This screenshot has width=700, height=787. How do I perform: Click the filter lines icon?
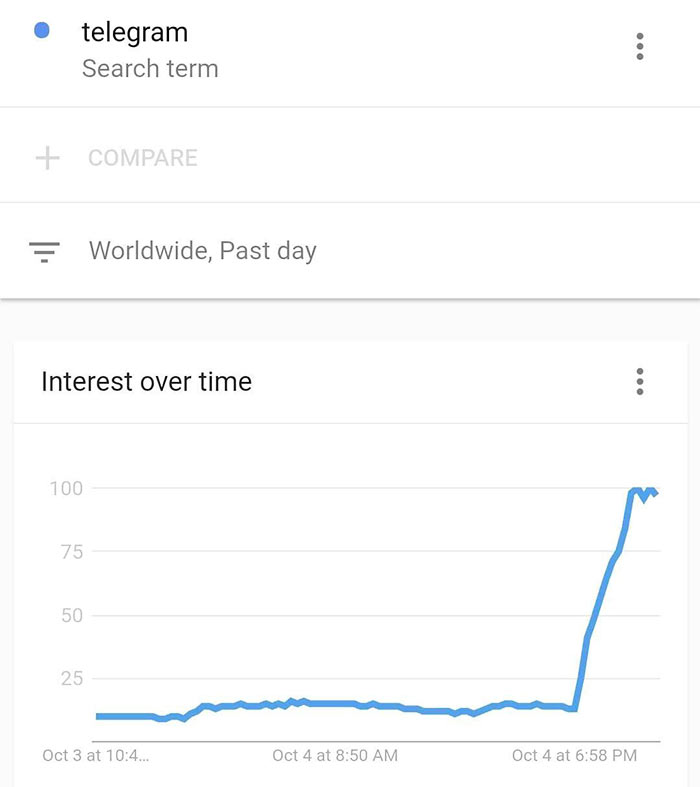45,251
